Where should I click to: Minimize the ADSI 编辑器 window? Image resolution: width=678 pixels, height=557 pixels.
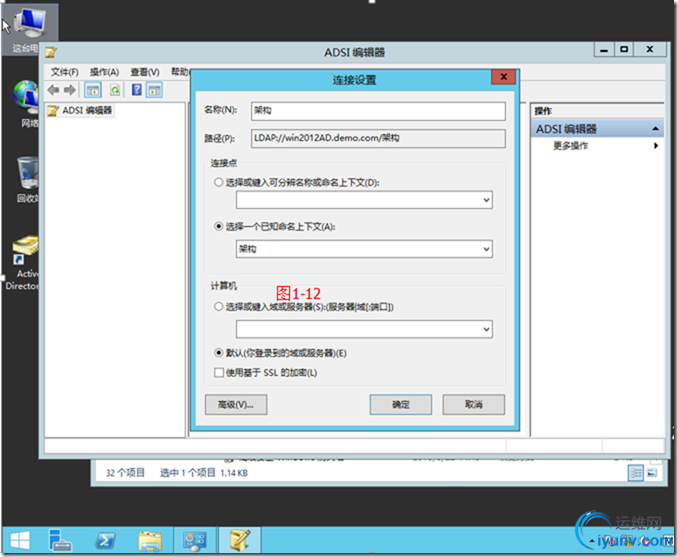(604, 50)
